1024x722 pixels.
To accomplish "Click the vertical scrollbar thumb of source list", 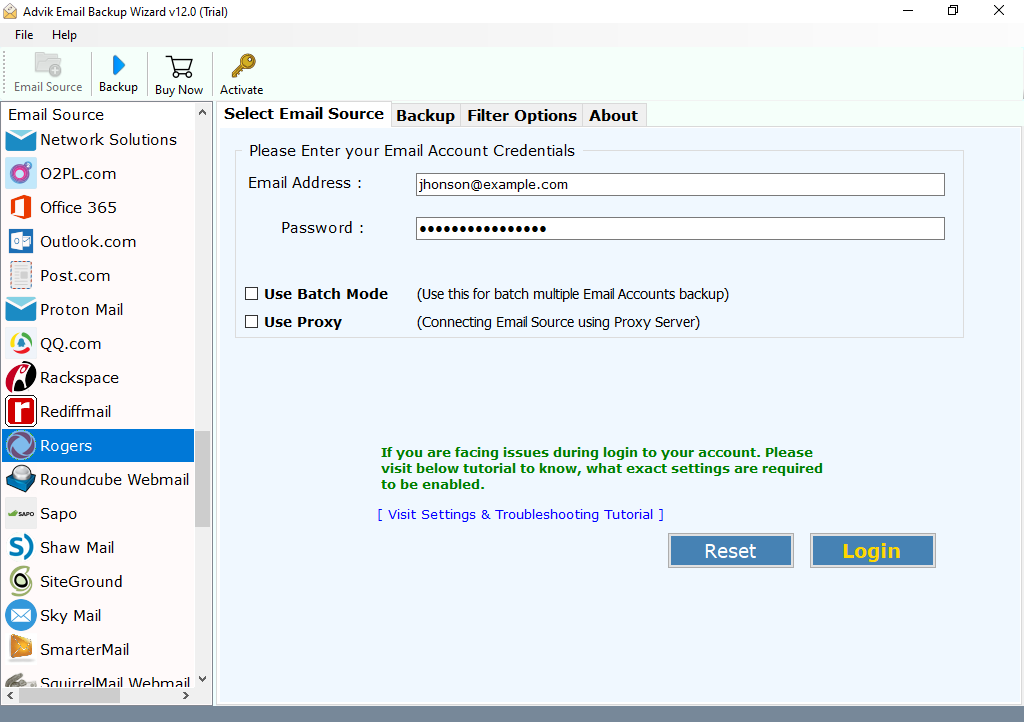I will point(202,479).
